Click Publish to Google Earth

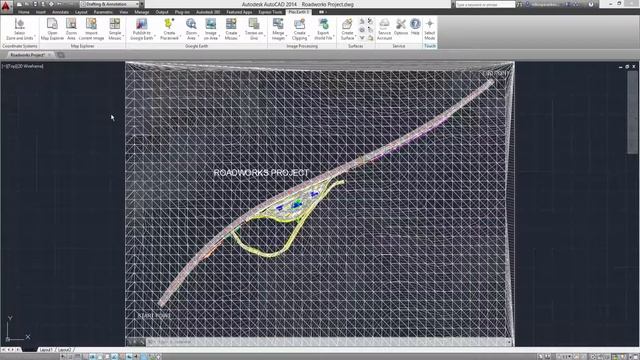click(142, 29)
